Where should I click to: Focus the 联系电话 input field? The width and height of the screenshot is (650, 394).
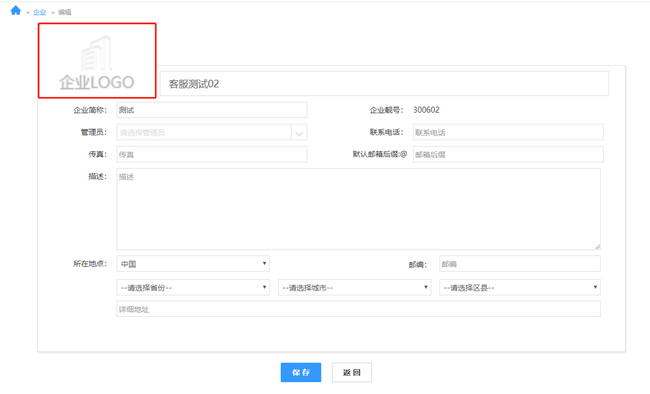pos(508,132)
